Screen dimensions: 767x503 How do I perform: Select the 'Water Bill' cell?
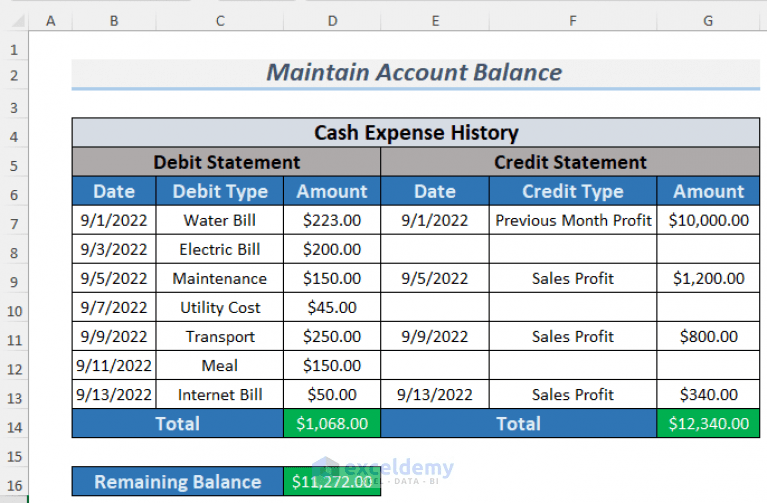pyautogui.click(x=220, y=220)
